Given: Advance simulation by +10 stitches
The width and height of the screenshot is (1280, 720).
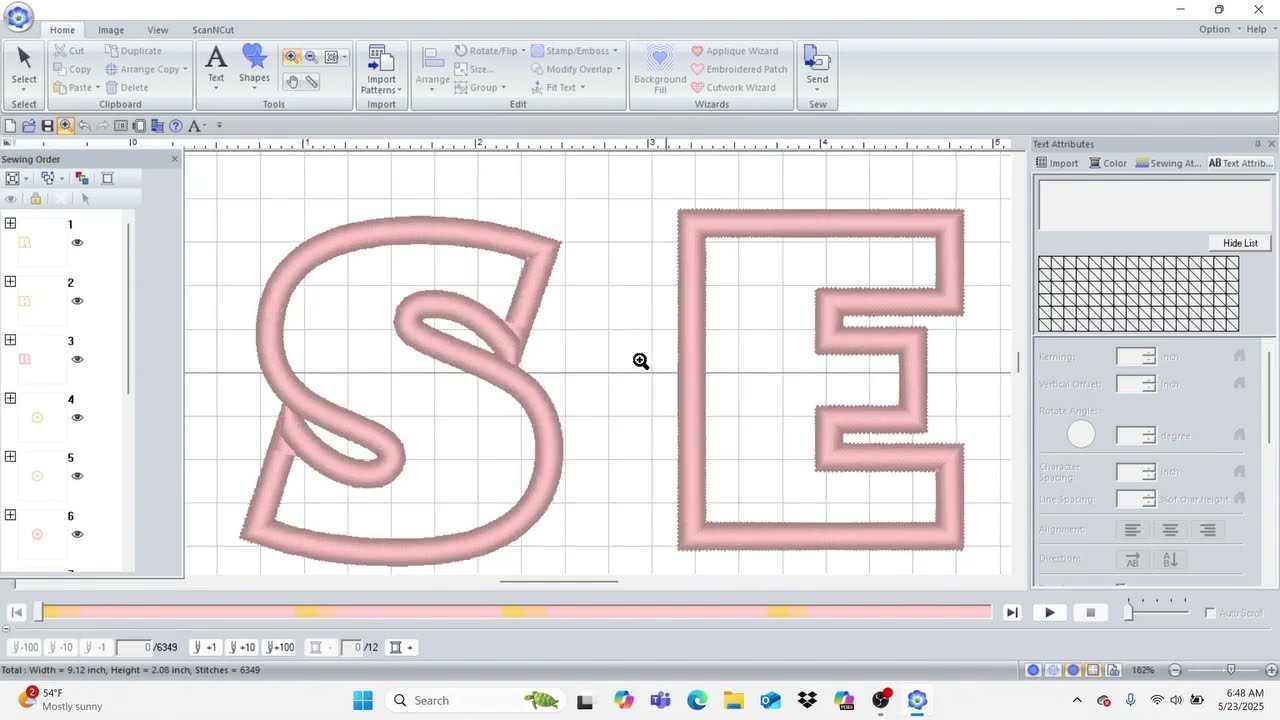Looking at the screenshot, I should coord(242,647).
